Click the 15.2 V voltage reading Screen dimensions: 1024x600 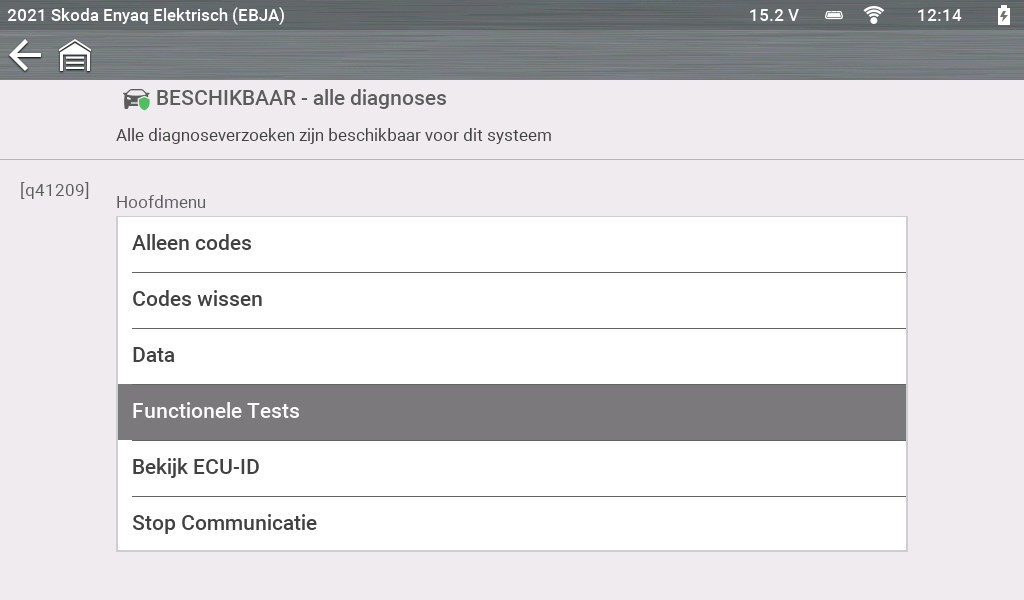coord(774,15)
